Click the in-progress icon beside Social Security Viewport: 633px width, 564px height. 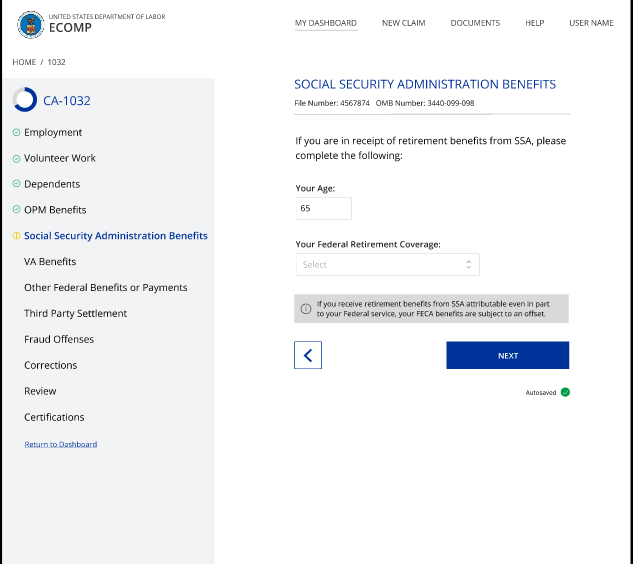click(x=16, y=236)
